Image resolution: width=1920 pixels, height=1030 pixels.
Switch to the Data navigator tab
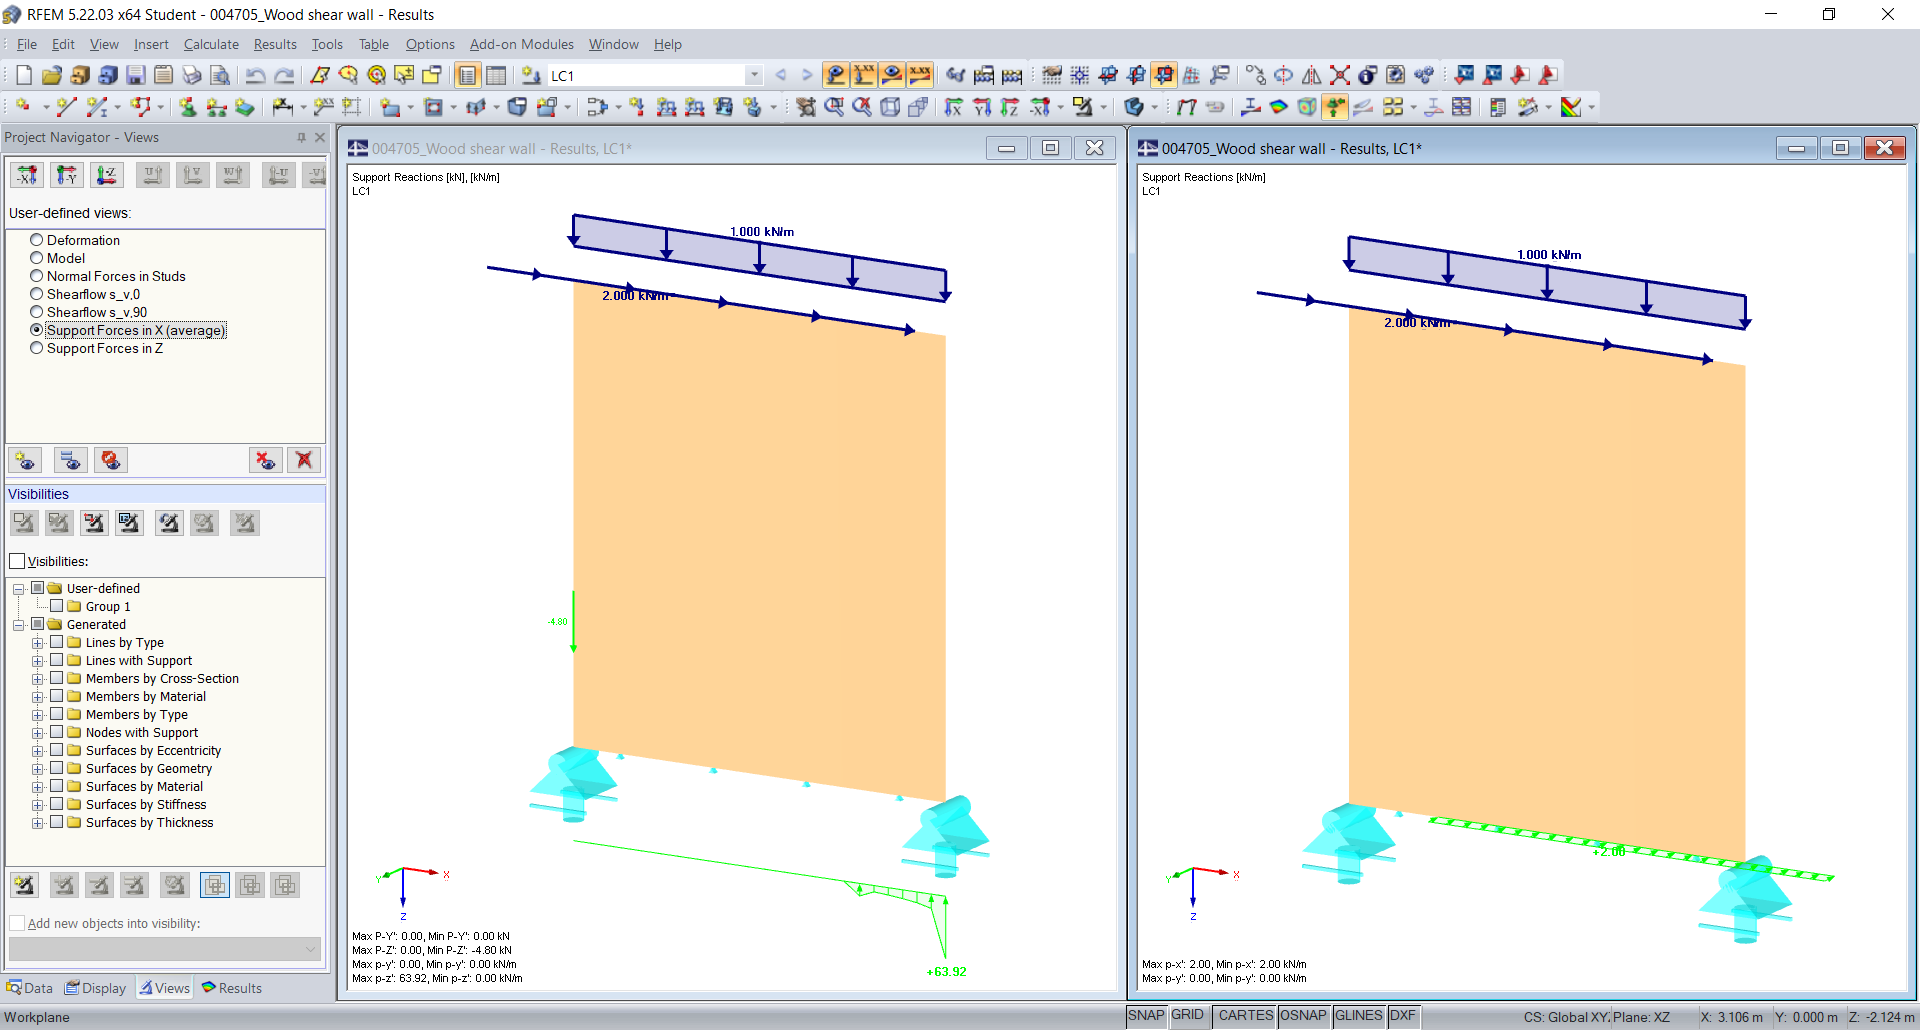(x=30, y=988)
